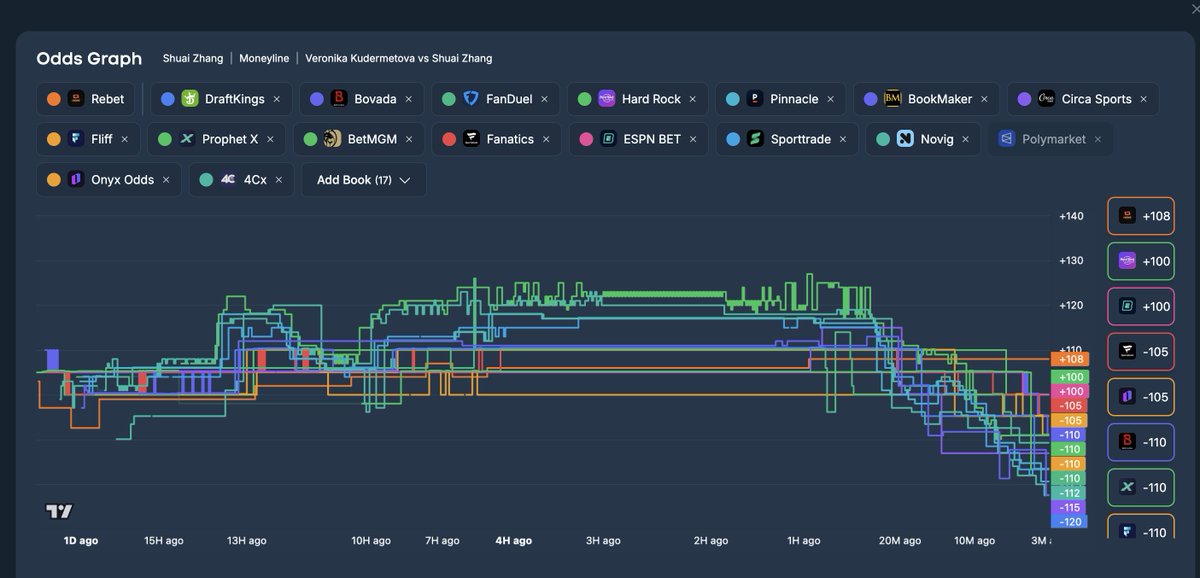1200x578 pixels.
Task: Click the pink color dot beside ESPN BET
Action: click(x=586, y=139)
